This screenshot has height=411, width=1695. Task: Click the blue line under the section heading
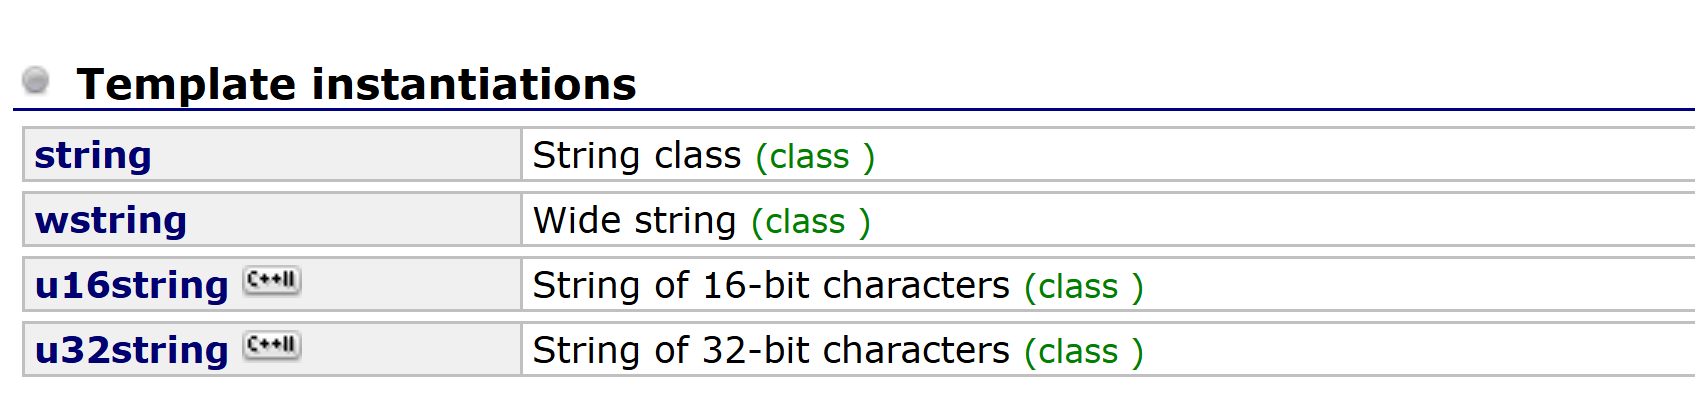tap(853, 109)
